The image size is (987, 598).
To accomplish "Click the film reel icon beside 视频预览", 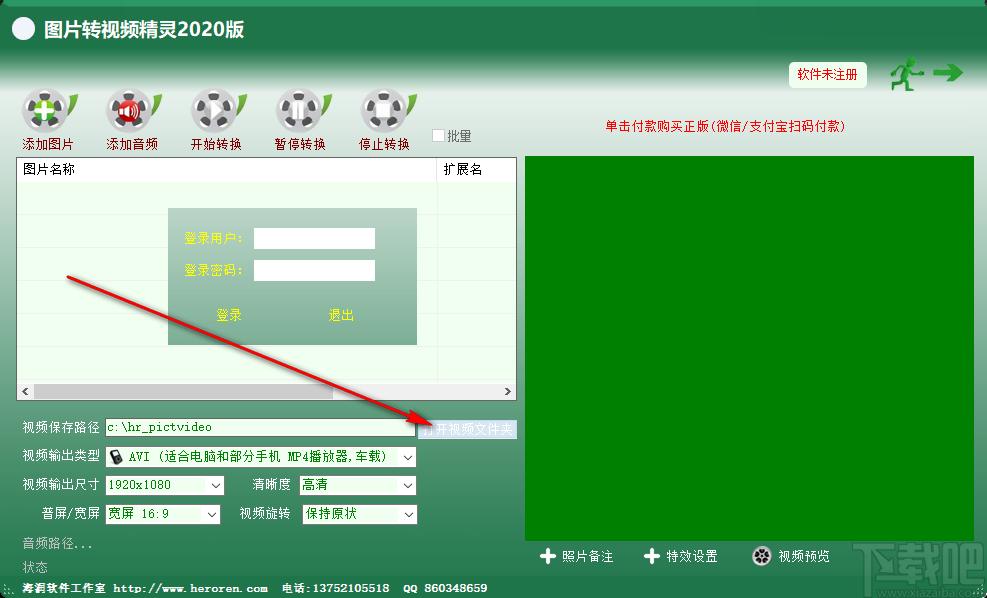I will (762, 556).
